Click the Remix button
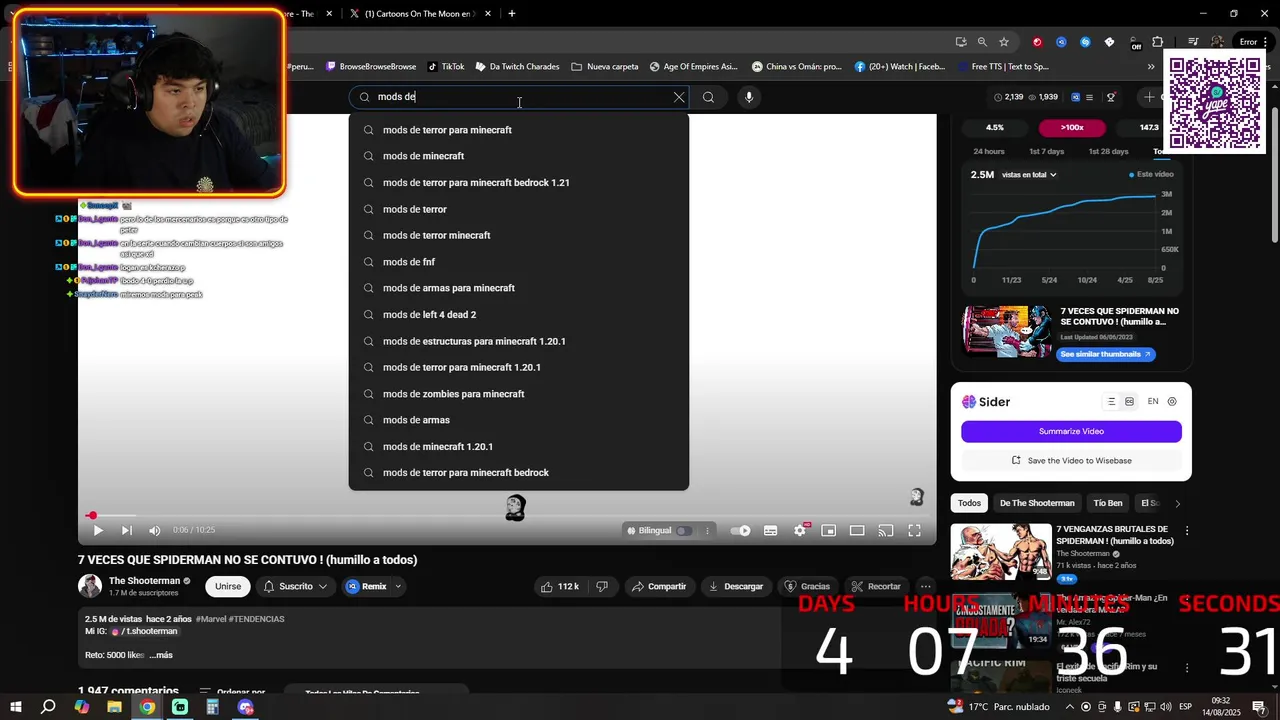 point(366,586)
